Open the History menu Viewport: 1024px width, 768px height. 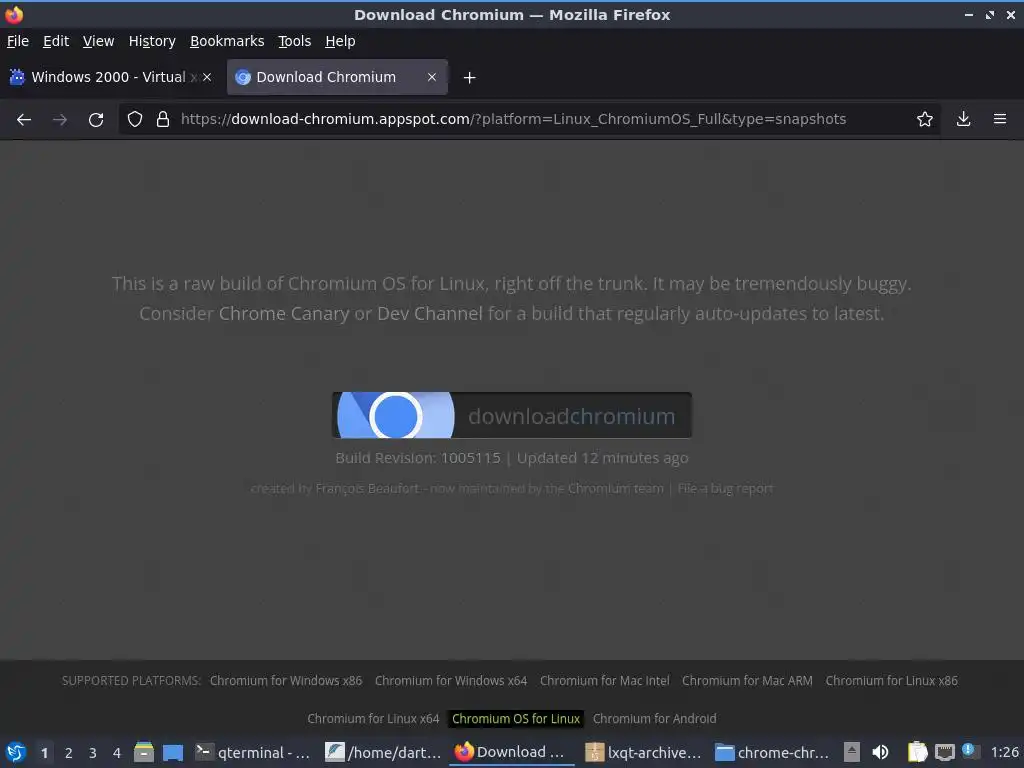pos(152,41)
